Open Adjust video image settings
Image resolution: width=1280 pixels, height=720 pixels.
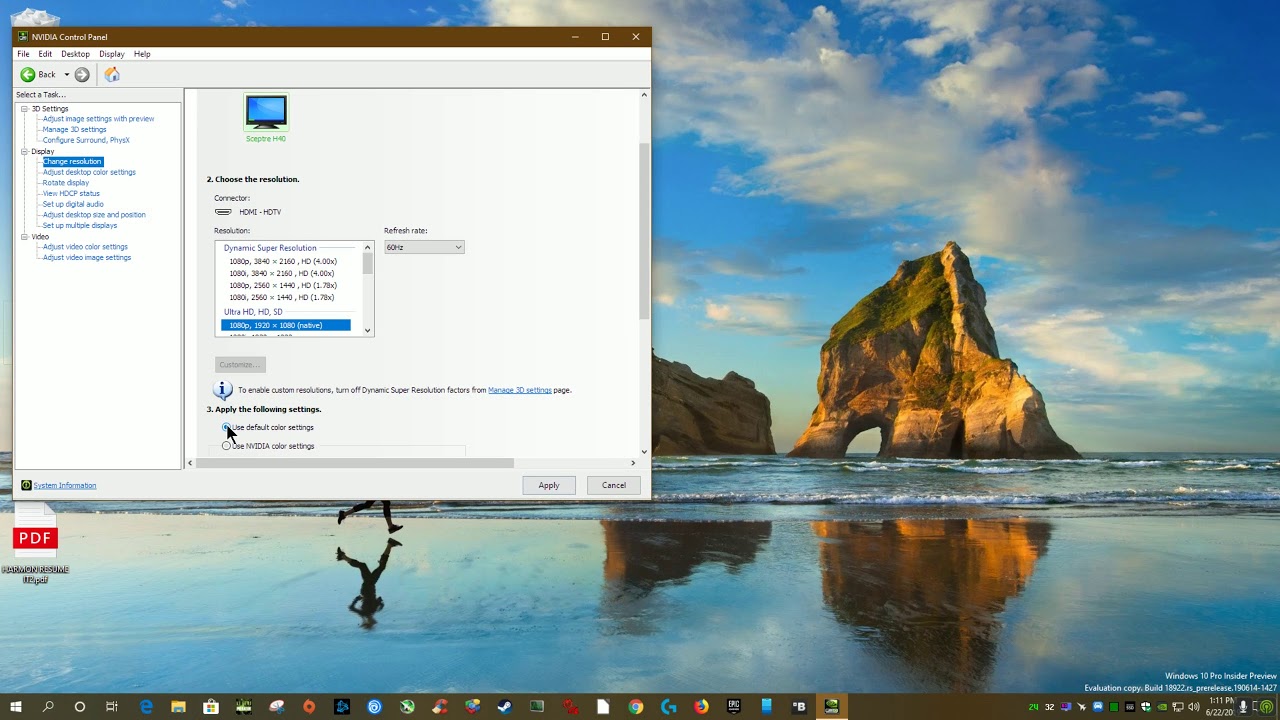pyautogui.click(x=87, y=257)
